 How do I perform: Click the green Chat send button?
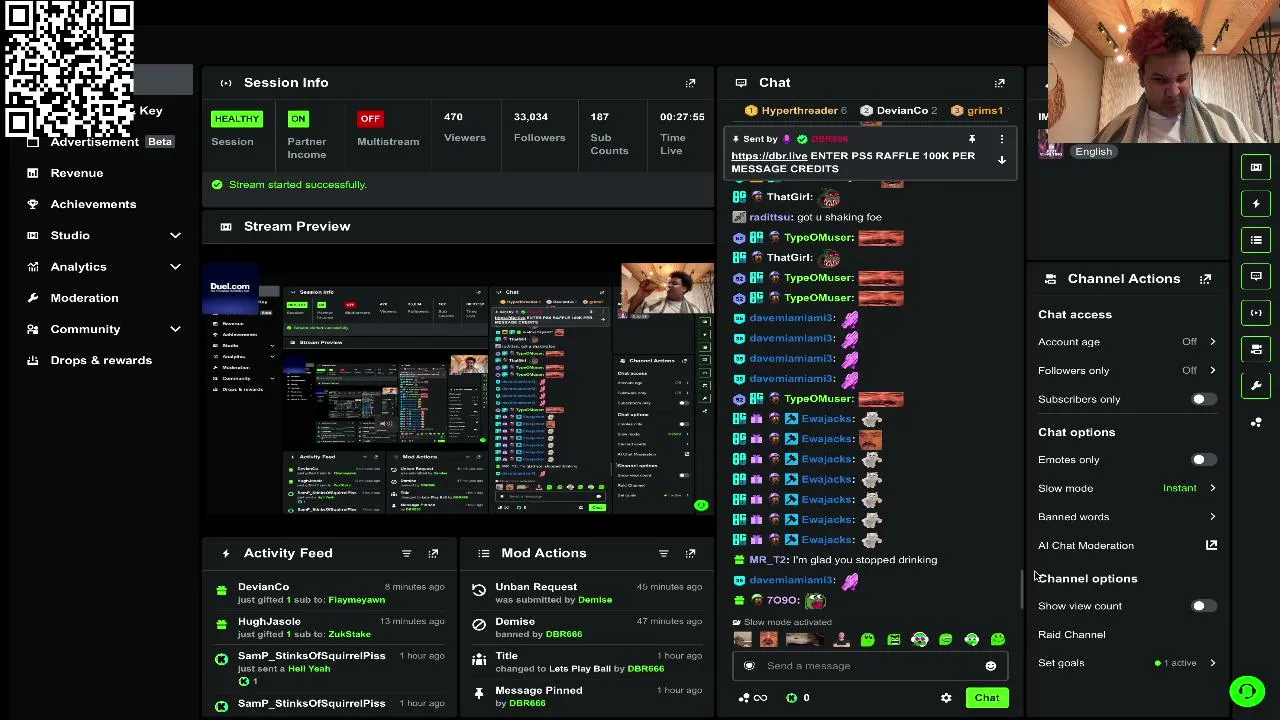pyautogui.click(x=987, y=698)
